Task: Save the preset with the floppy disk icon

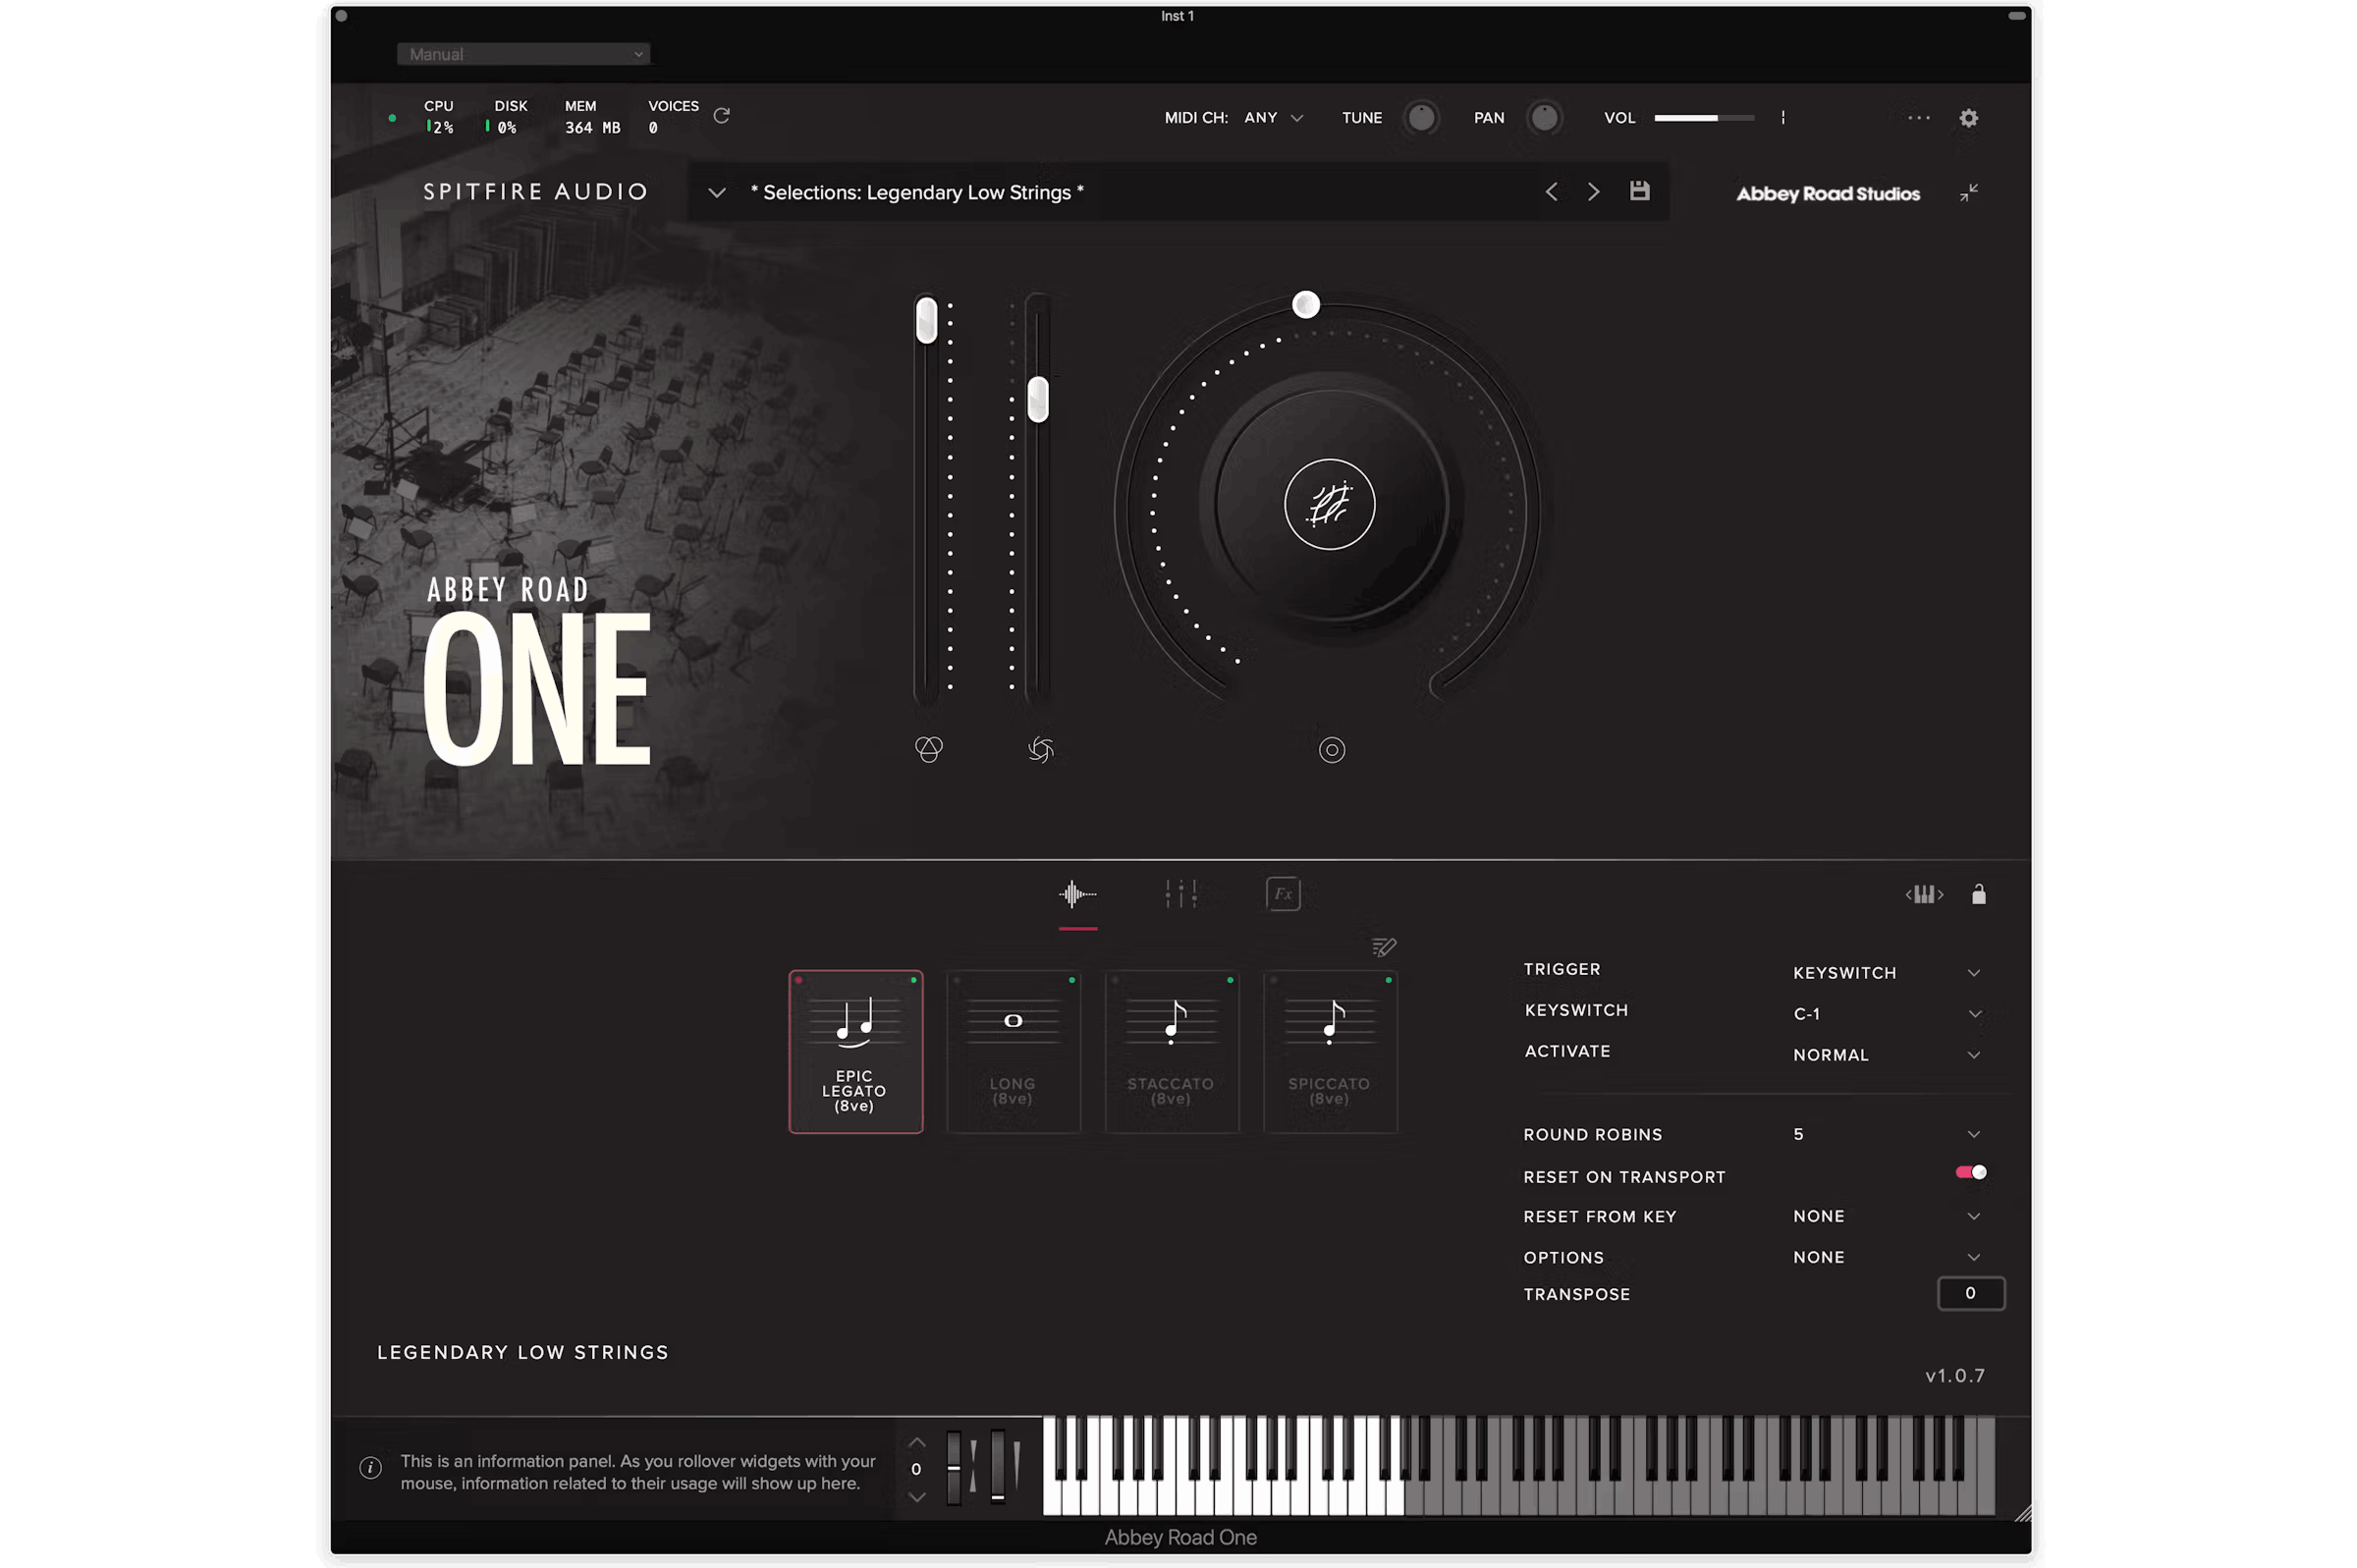Action: 1639,191
